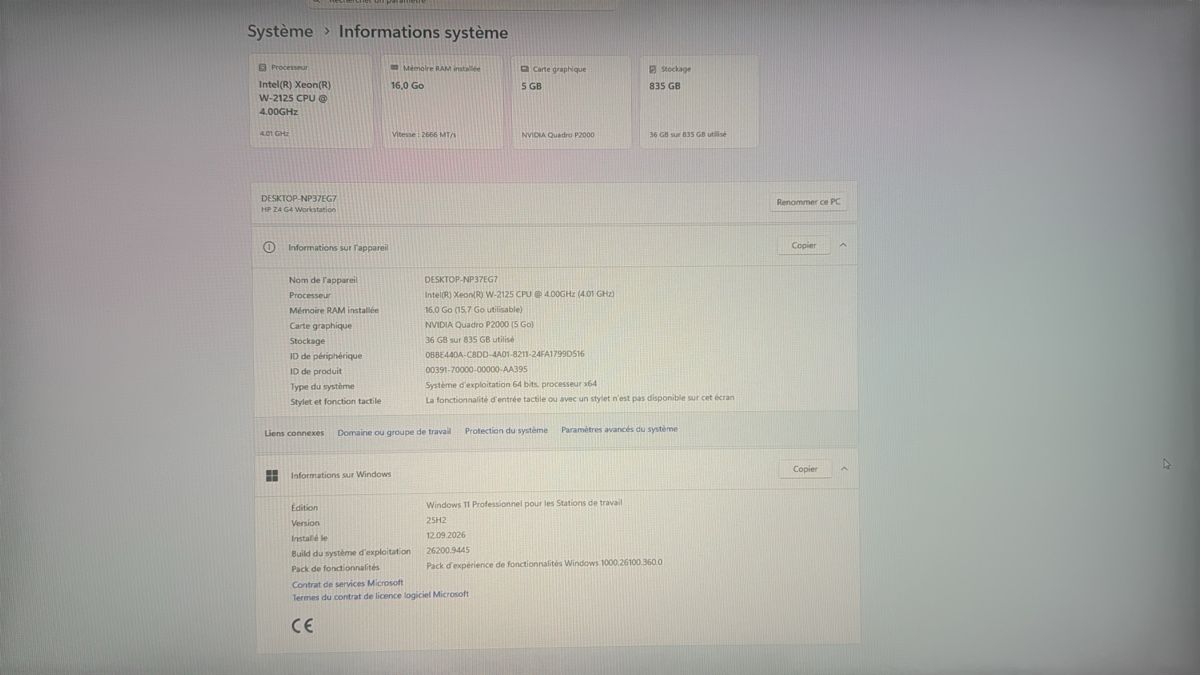Click the ID de périphérique value

point(505,354)
